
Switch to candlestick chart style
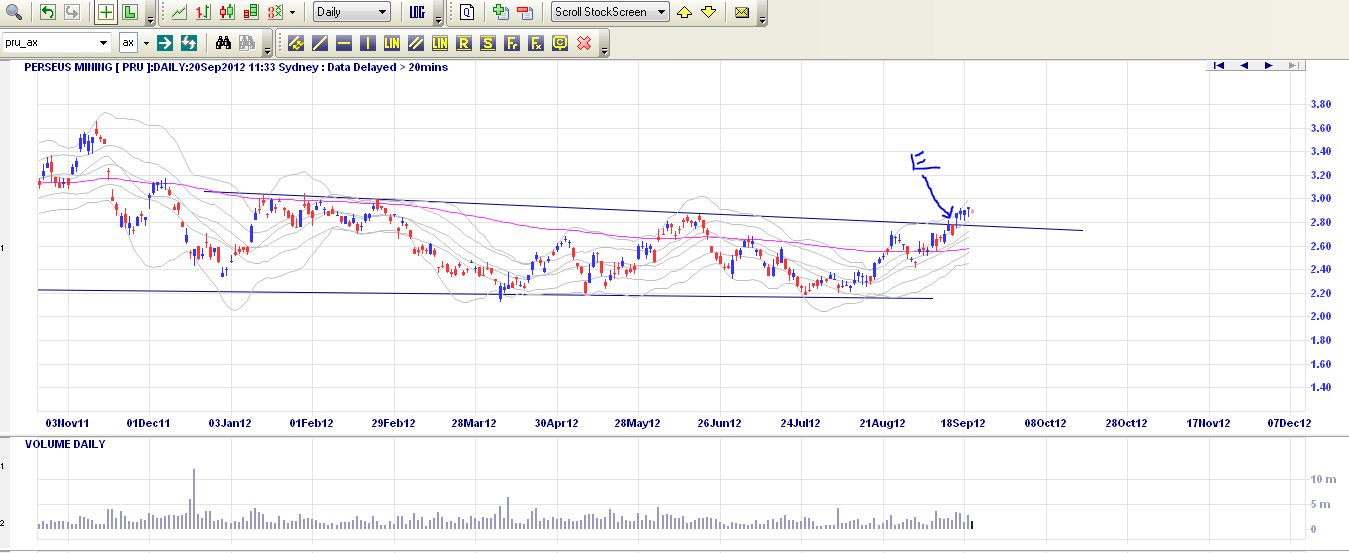[x=227, y=12]
